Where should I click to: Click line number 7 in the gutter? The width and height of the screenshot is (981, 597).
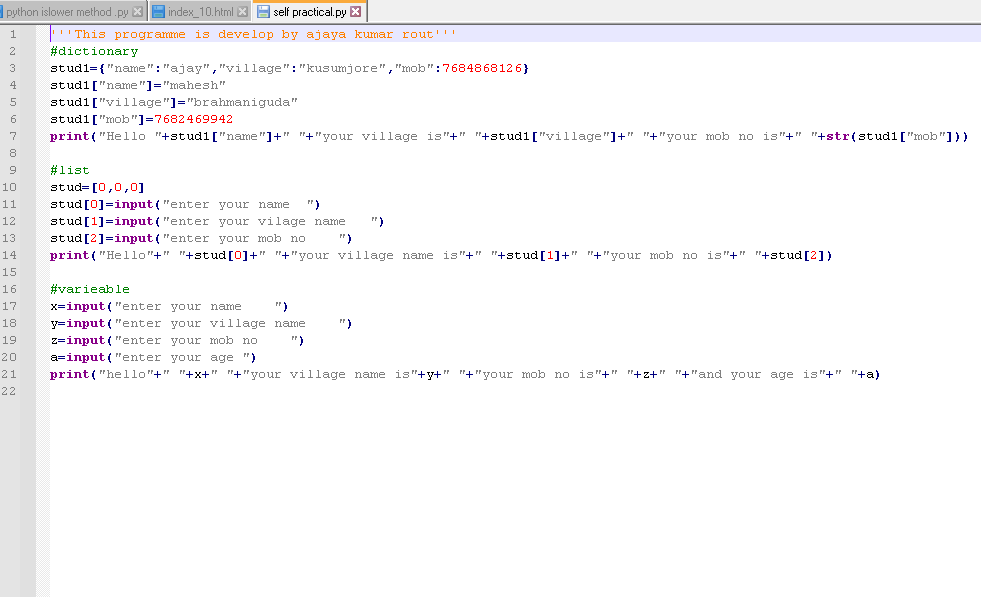(12, 136)
